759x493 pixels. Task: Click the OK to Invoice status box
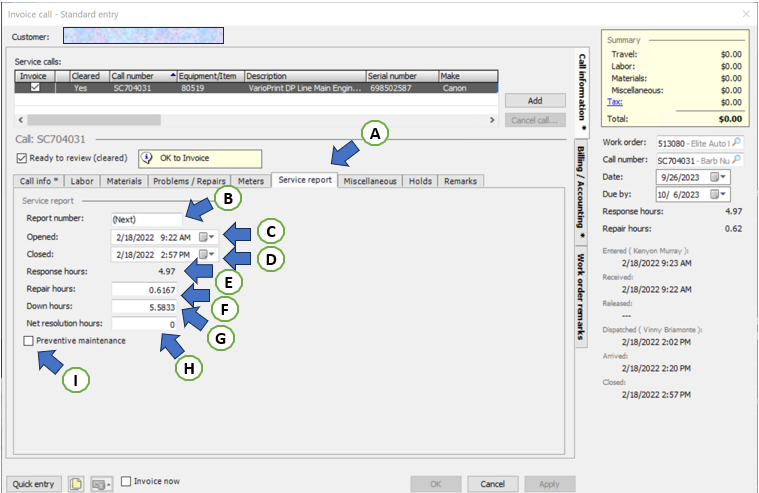click(200, 158)
